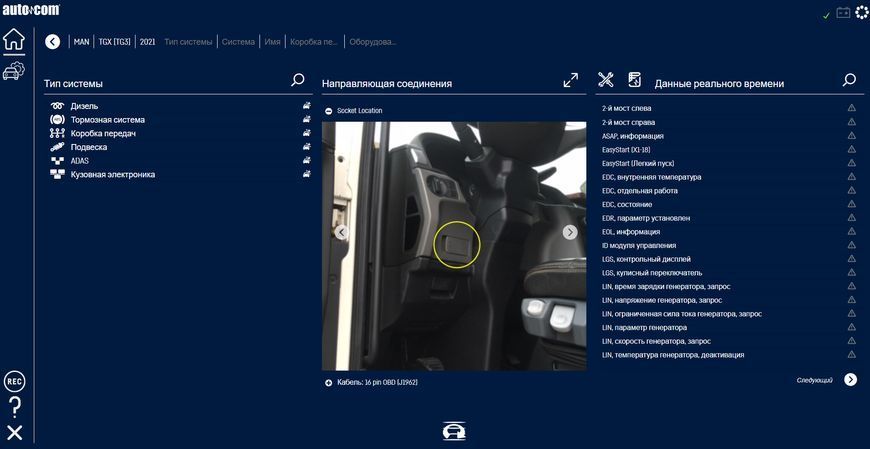The image size is (870, 449).
Task: Start recording with the REC button
Action: pyautogui.click(x=14, y=382)
